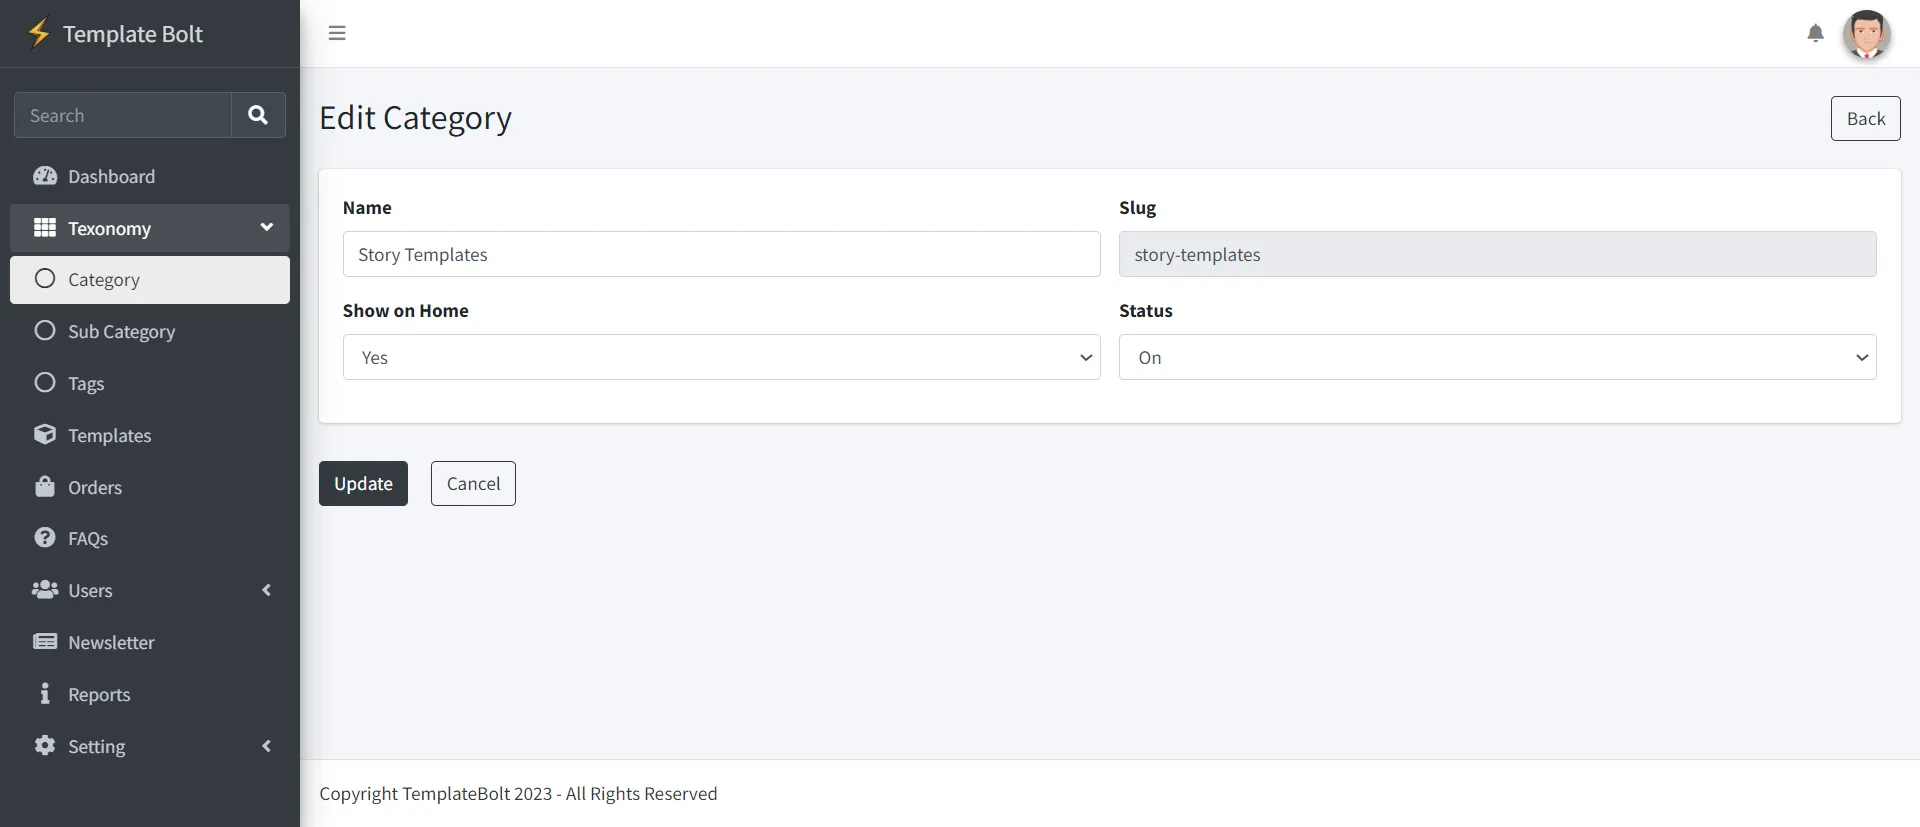
Task: Click the sidebar search magnifier button
Action: [x=258, y=115]
